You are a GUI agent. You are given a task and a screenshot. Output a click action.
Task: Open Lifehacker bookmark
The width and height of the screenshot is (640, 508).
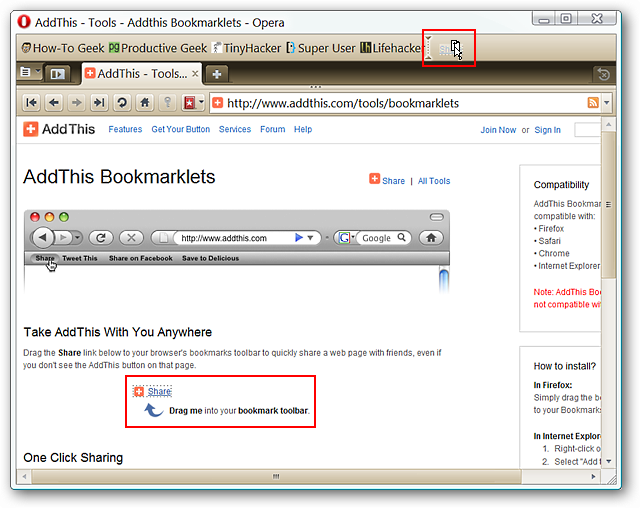tap(391, 48)
